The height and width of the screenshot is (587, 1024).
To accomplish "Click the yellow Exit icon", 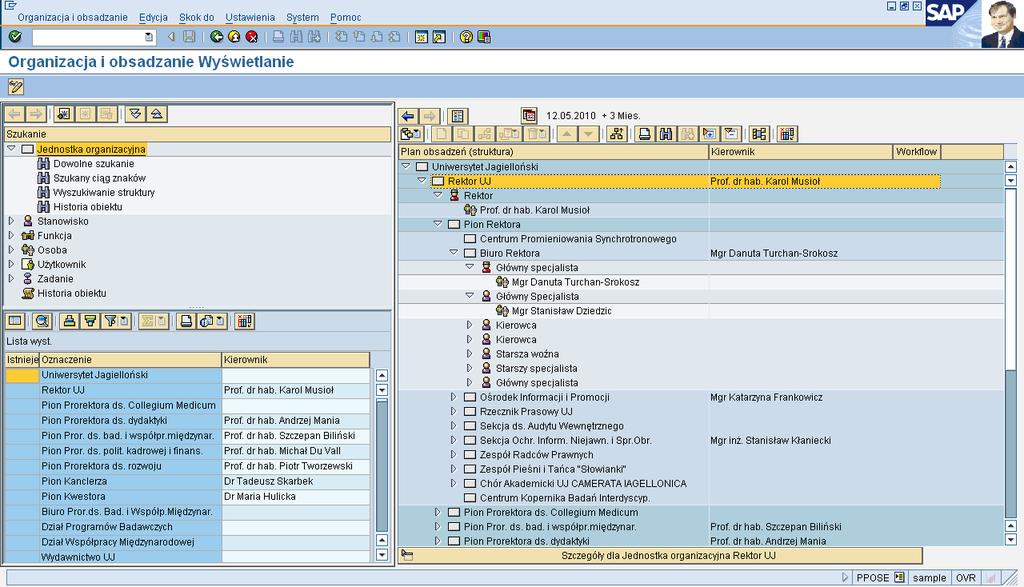I will pos(234,37).
